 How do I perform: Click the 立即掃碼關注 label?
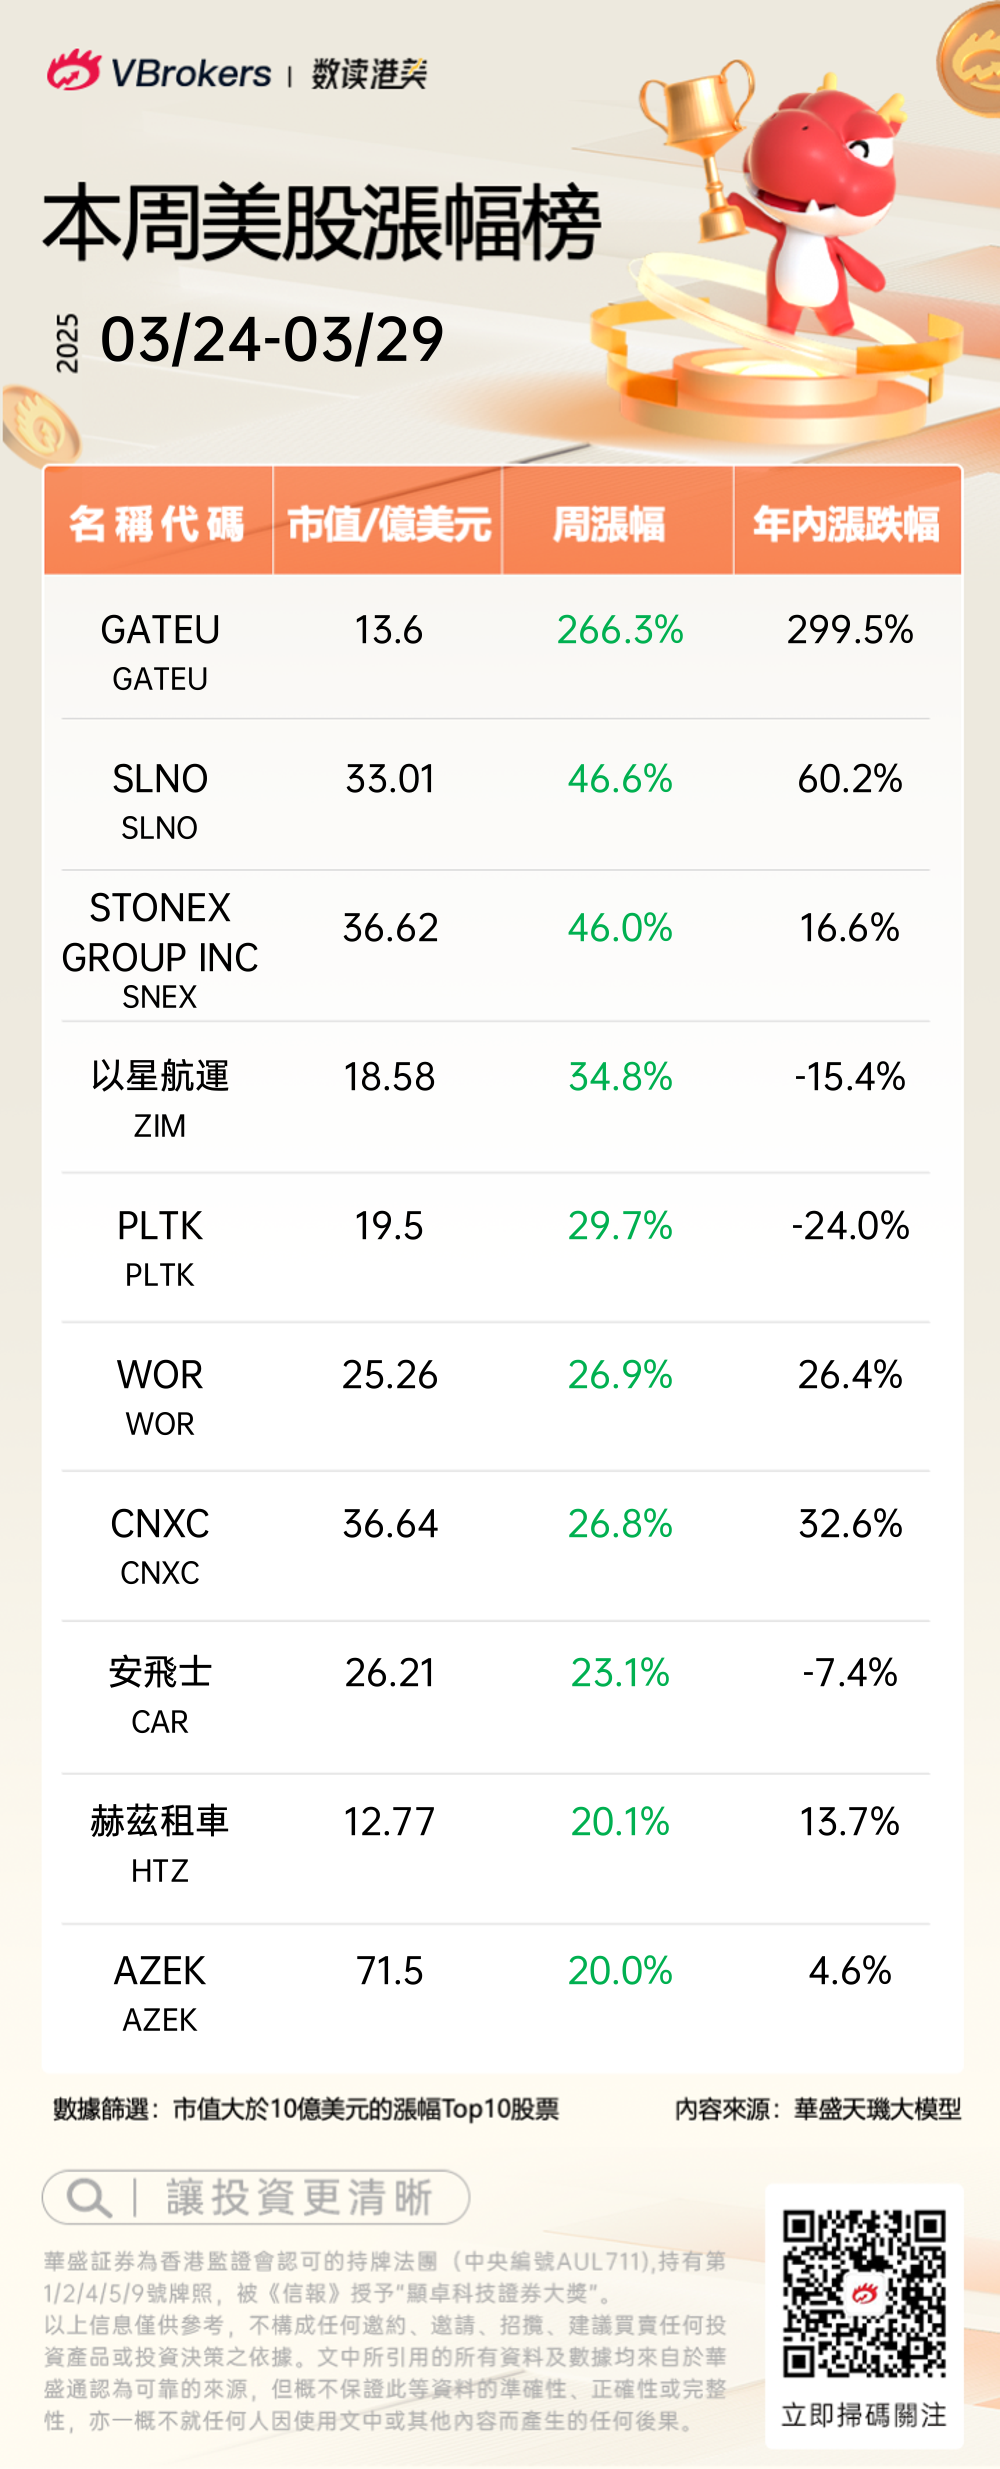(x=864, y=2415)
